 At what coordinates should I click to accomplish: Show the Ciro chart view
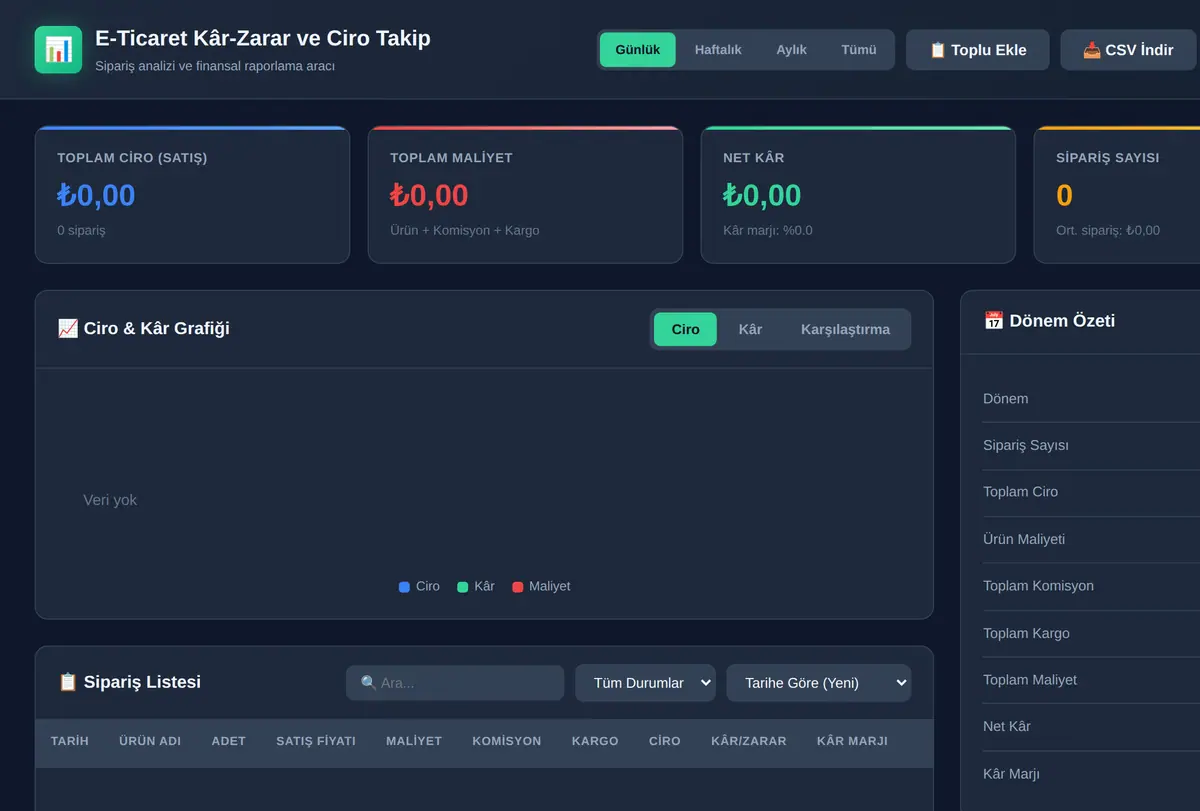coord(685,329)
